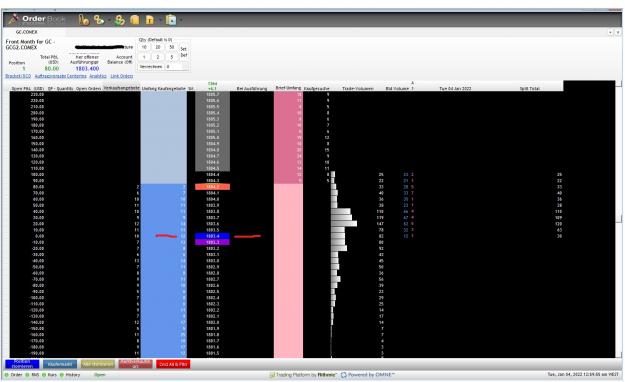Click the plain yellow page toolbar icon
The height and width of the screenshot is (382, 625).
(x=135, y=20)
